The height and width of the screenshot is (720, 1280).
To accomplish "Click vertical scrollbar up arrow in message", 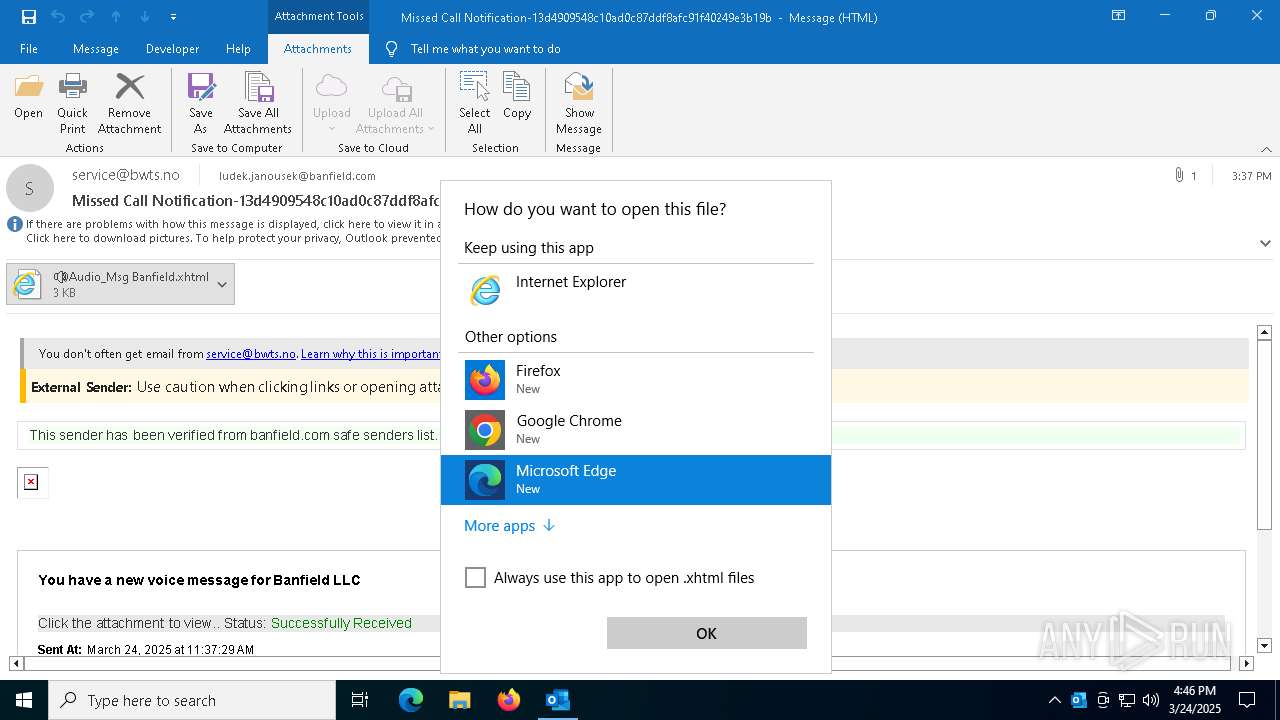I will [1265, 332].
